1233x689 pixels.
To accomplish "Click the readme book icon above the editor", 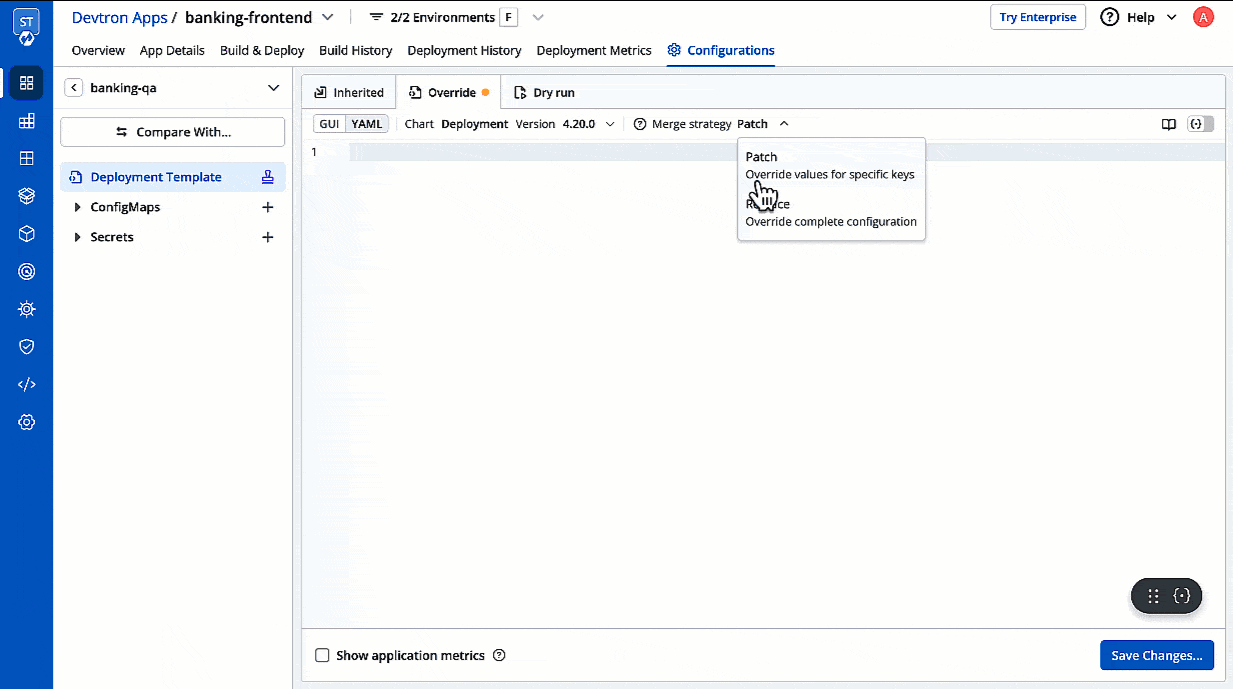I will pyautogui.click(x=1169, y=124).
